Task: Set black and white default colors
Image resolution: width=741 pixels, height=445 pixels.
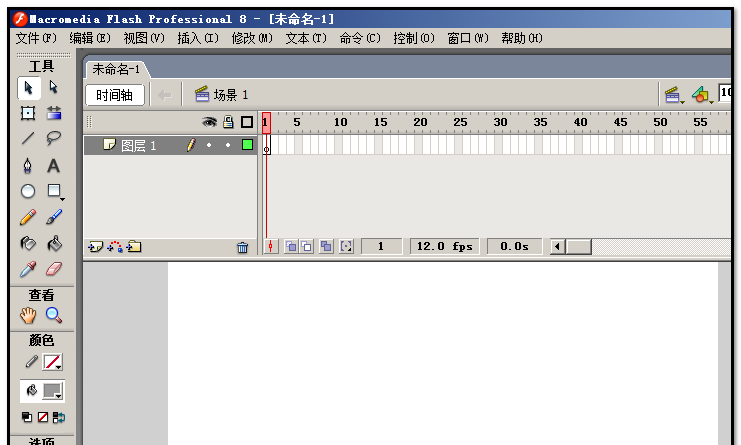Action: click(27, 417)
